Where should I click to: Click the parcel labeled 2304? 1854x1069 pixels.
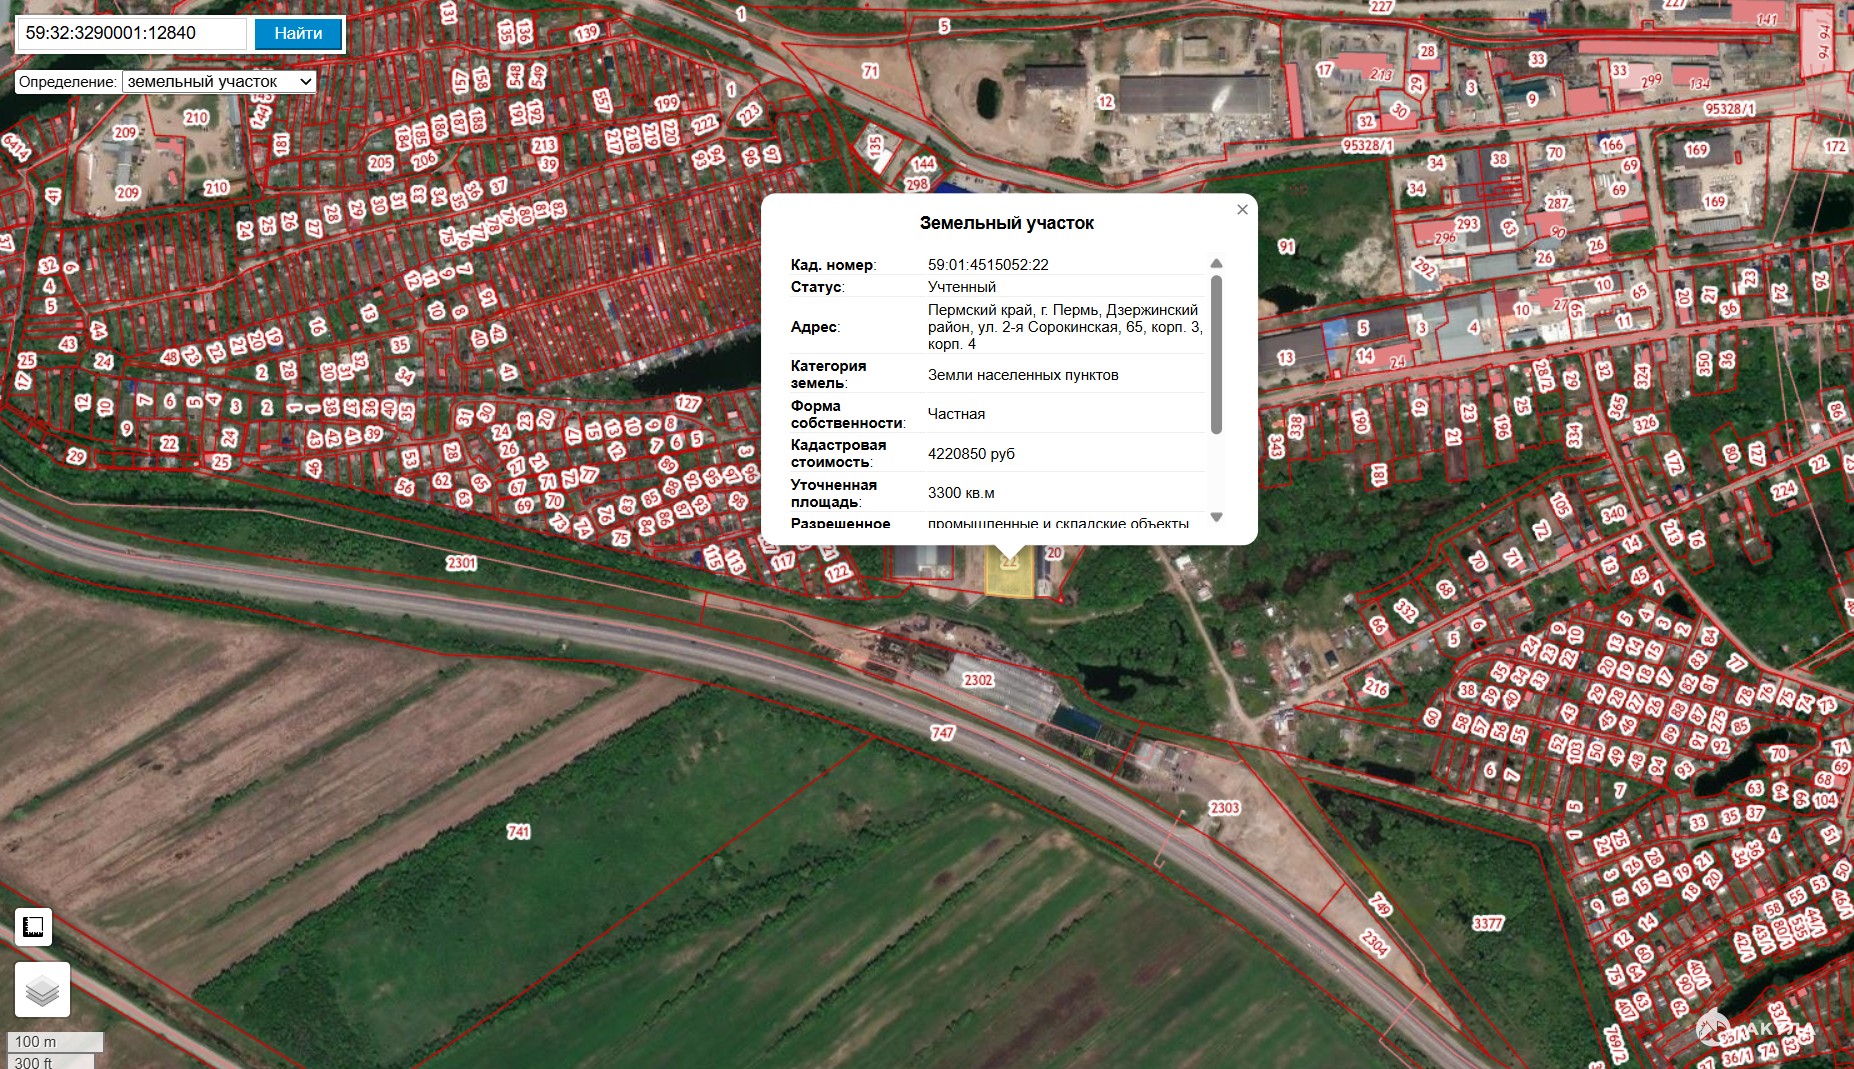click(1374, 942)
